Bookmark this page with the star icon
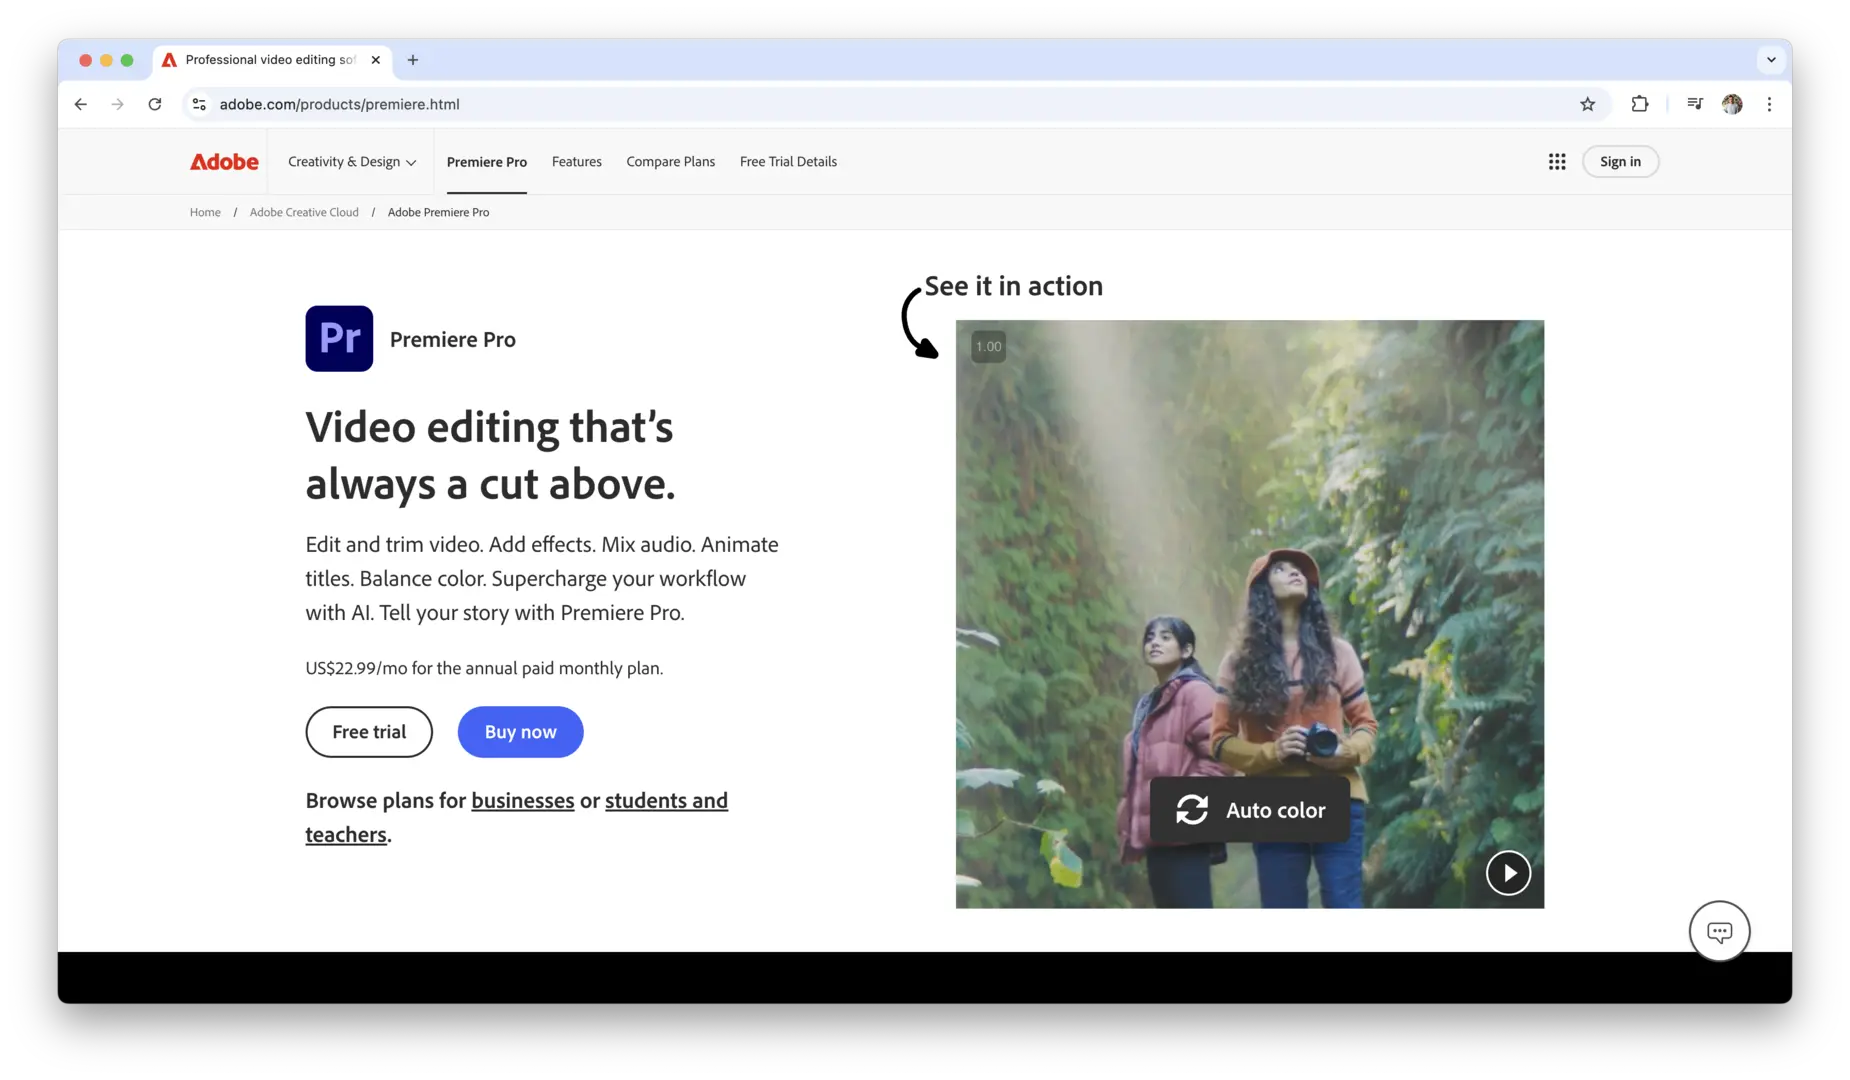Image resolution: width=1850 pixels, height=1080 pixels. (1587, 104)
